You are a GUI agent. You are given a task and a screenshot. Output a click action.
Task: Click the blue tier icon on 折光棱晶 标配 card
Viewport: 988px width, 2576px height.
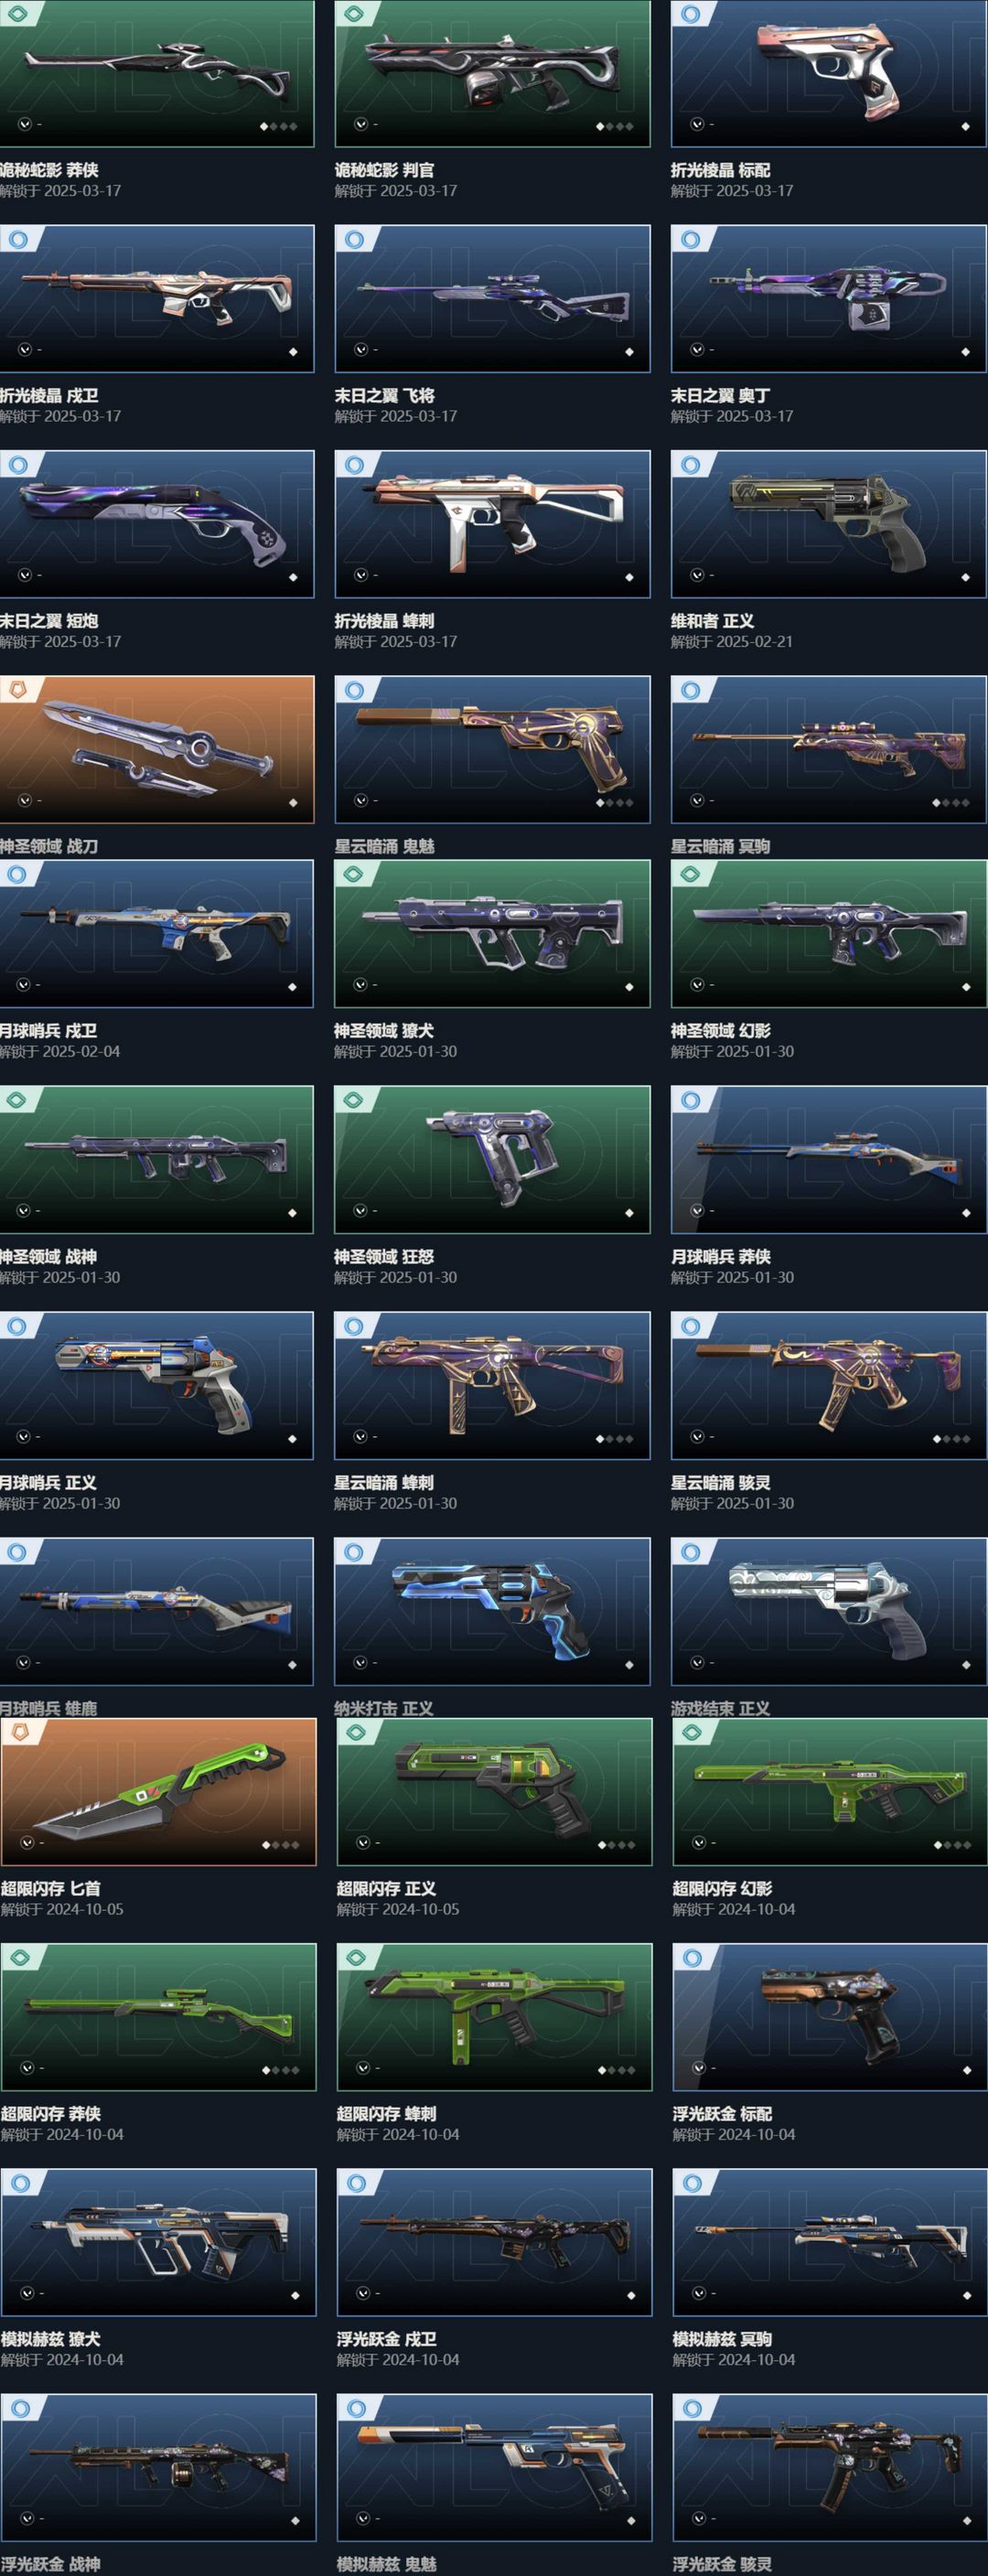pos(690,13)
